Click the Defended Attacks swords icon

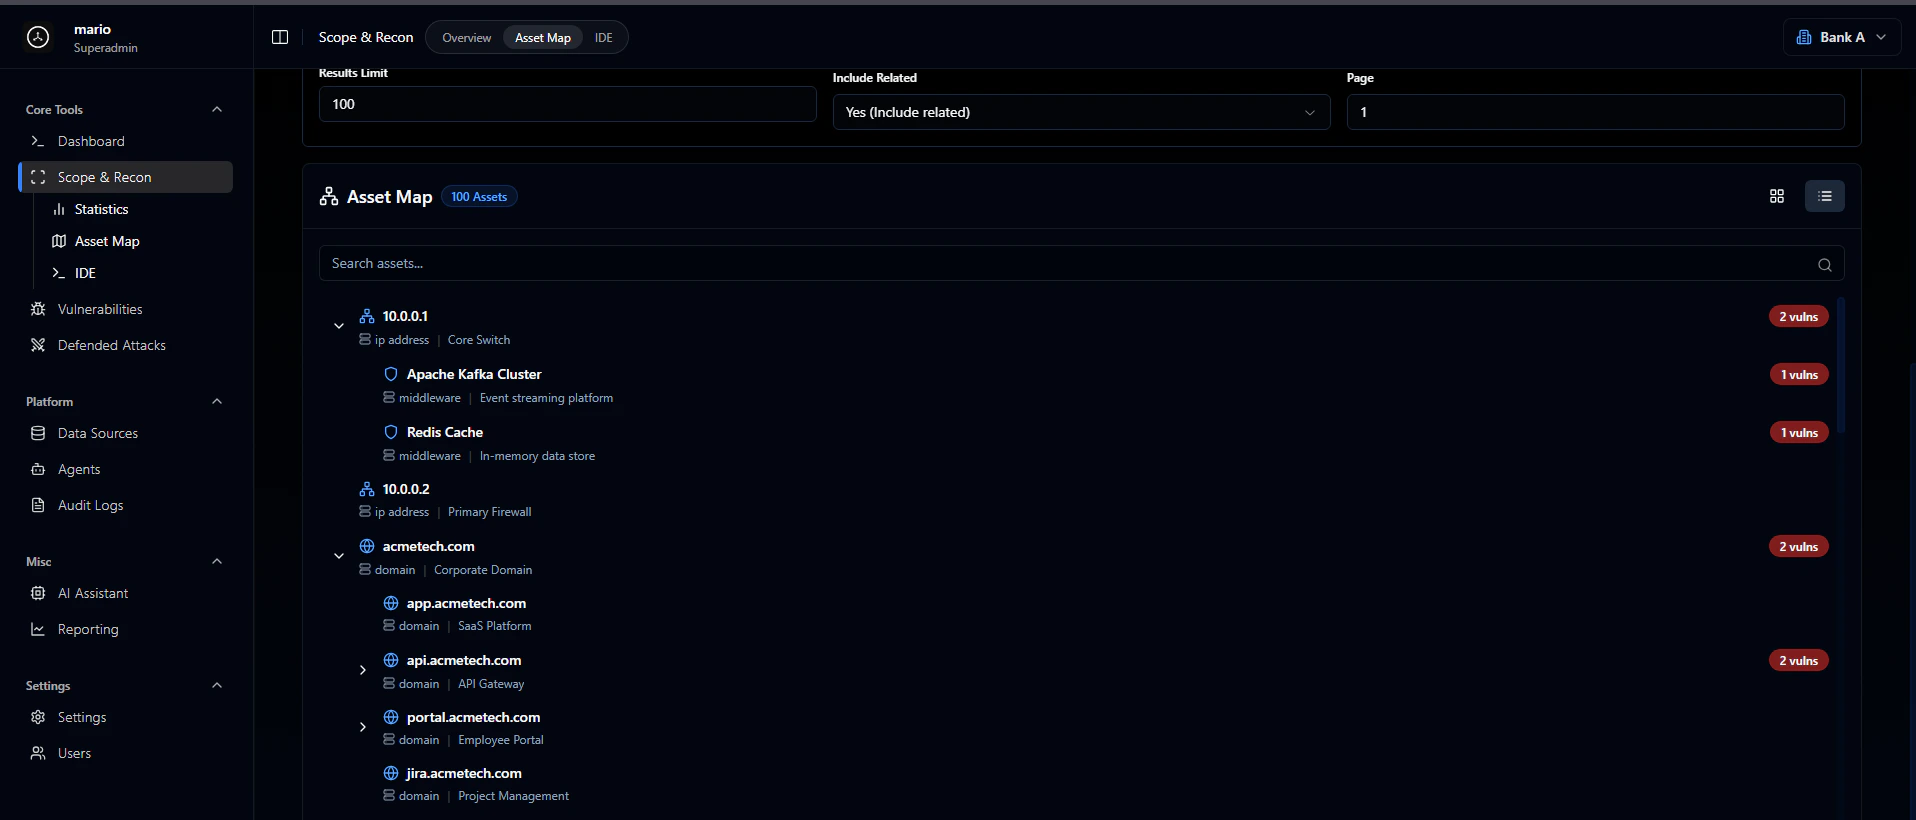tap(38, 345)
